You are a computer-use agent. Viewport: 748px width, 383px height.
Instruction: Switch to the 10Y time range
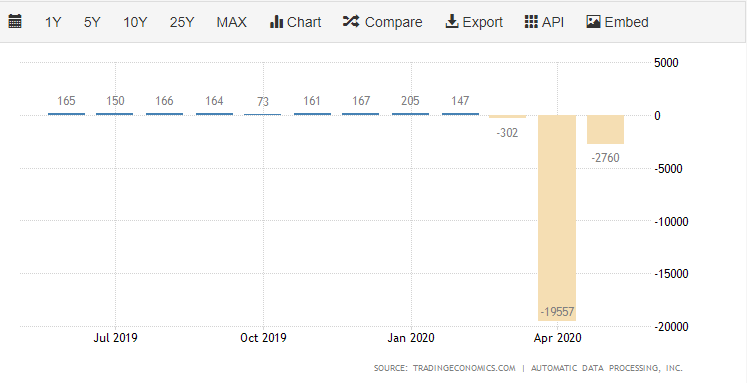(135, 22)
